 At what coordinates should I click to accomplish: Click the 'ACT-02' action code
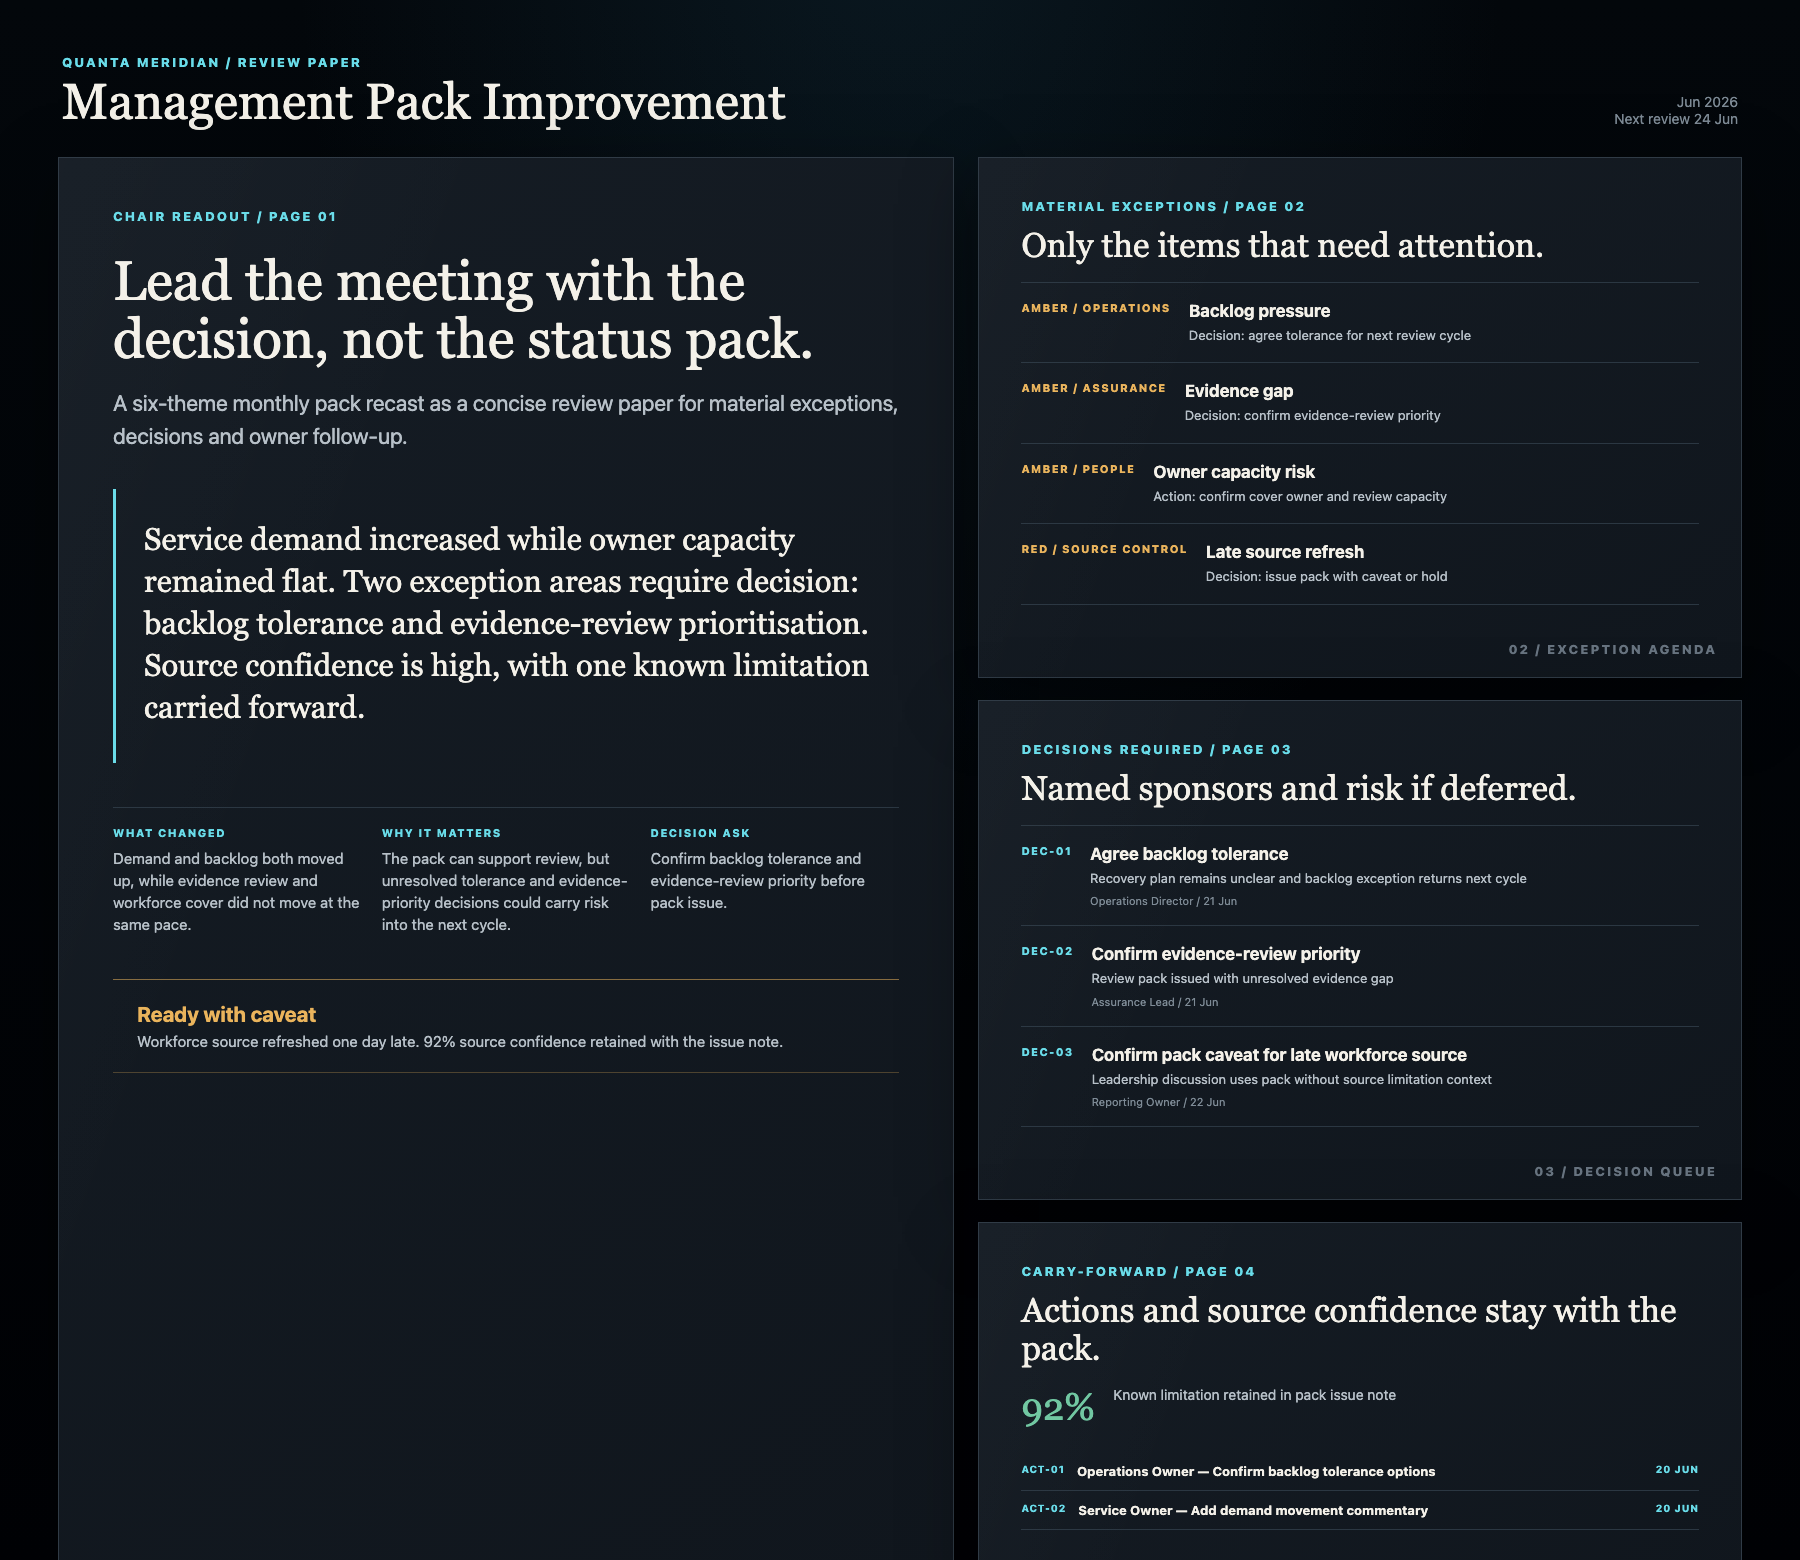[1044, 1509]
